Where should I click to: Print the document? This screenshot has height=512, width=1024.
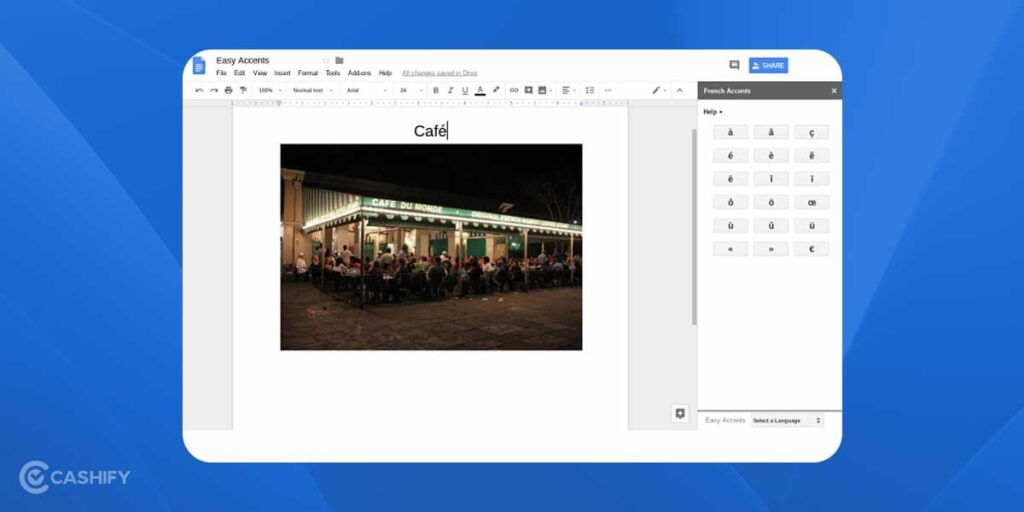pos(228,90)
